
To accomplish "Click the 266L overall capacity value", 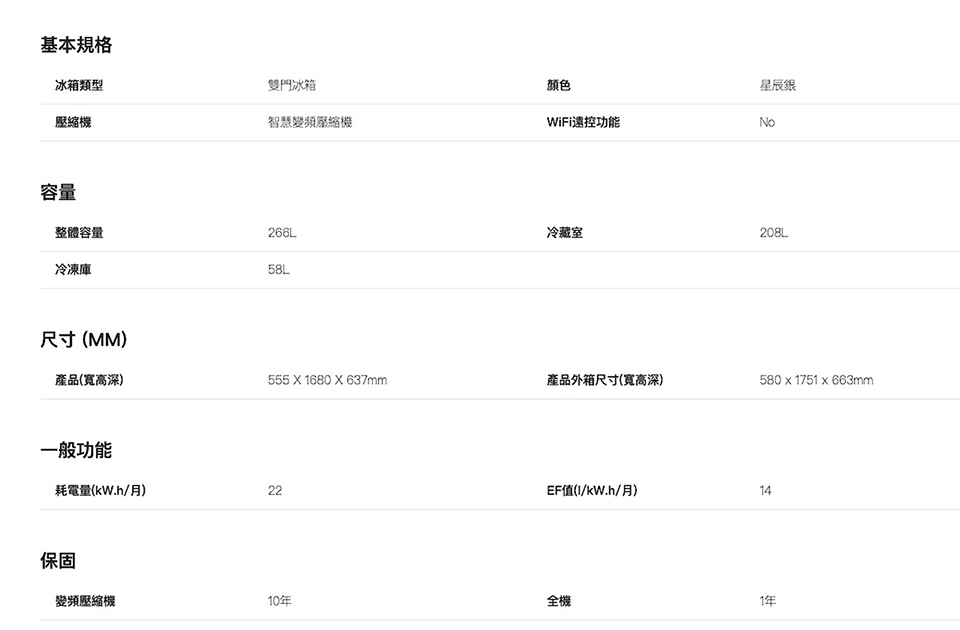I will pyautogui.click(x=282, y=233).
